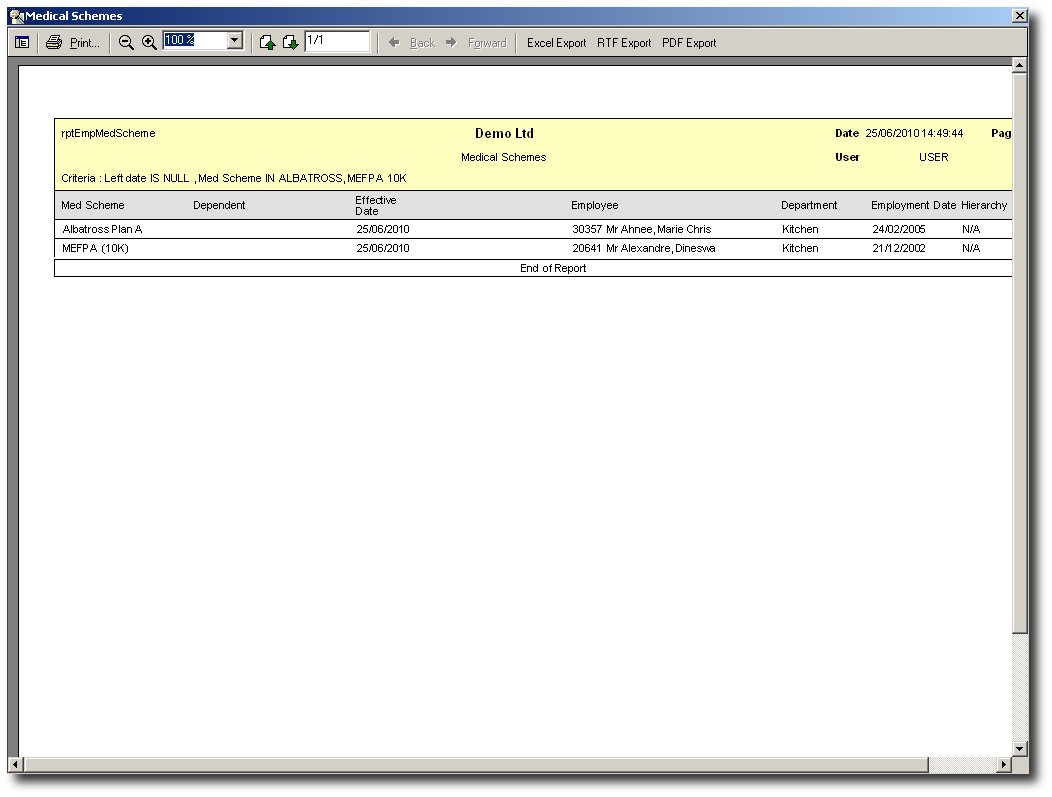Go to next page using down arrow icon
Screen dimensions: 1052x797
point(290,43)
